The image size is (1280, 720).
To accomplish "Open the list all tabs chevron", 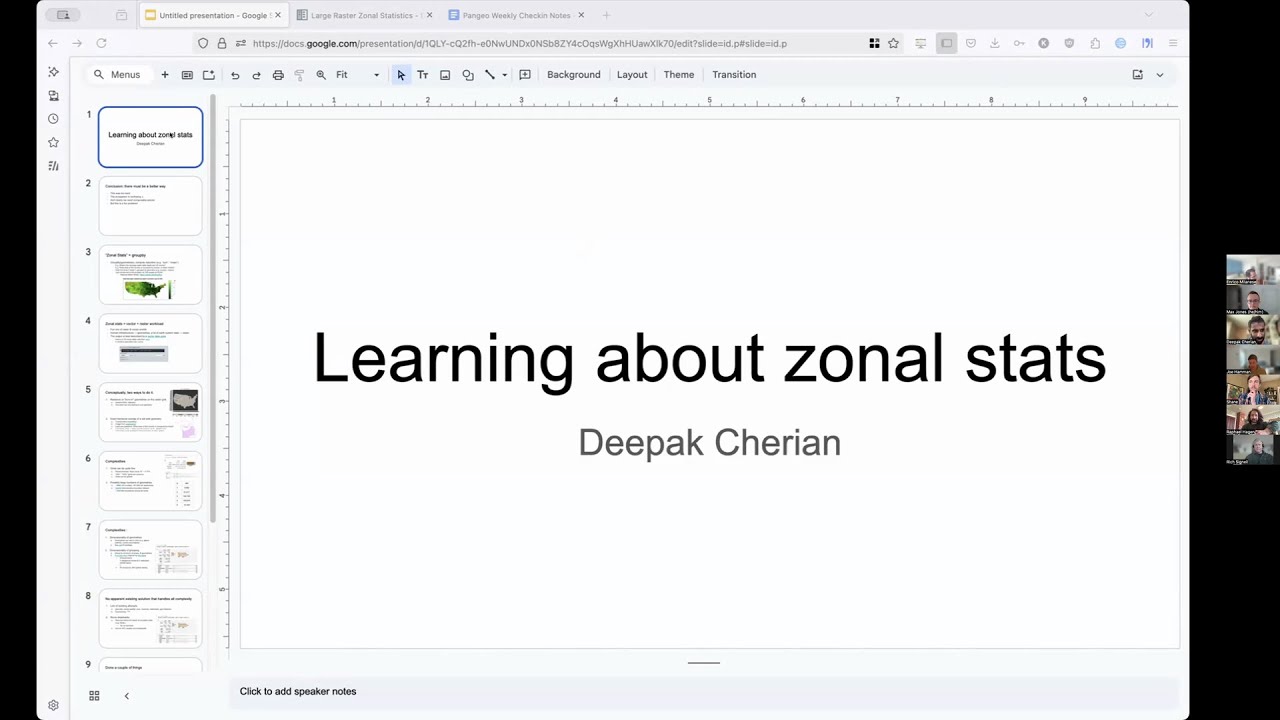I will (x=1149, y=15).
